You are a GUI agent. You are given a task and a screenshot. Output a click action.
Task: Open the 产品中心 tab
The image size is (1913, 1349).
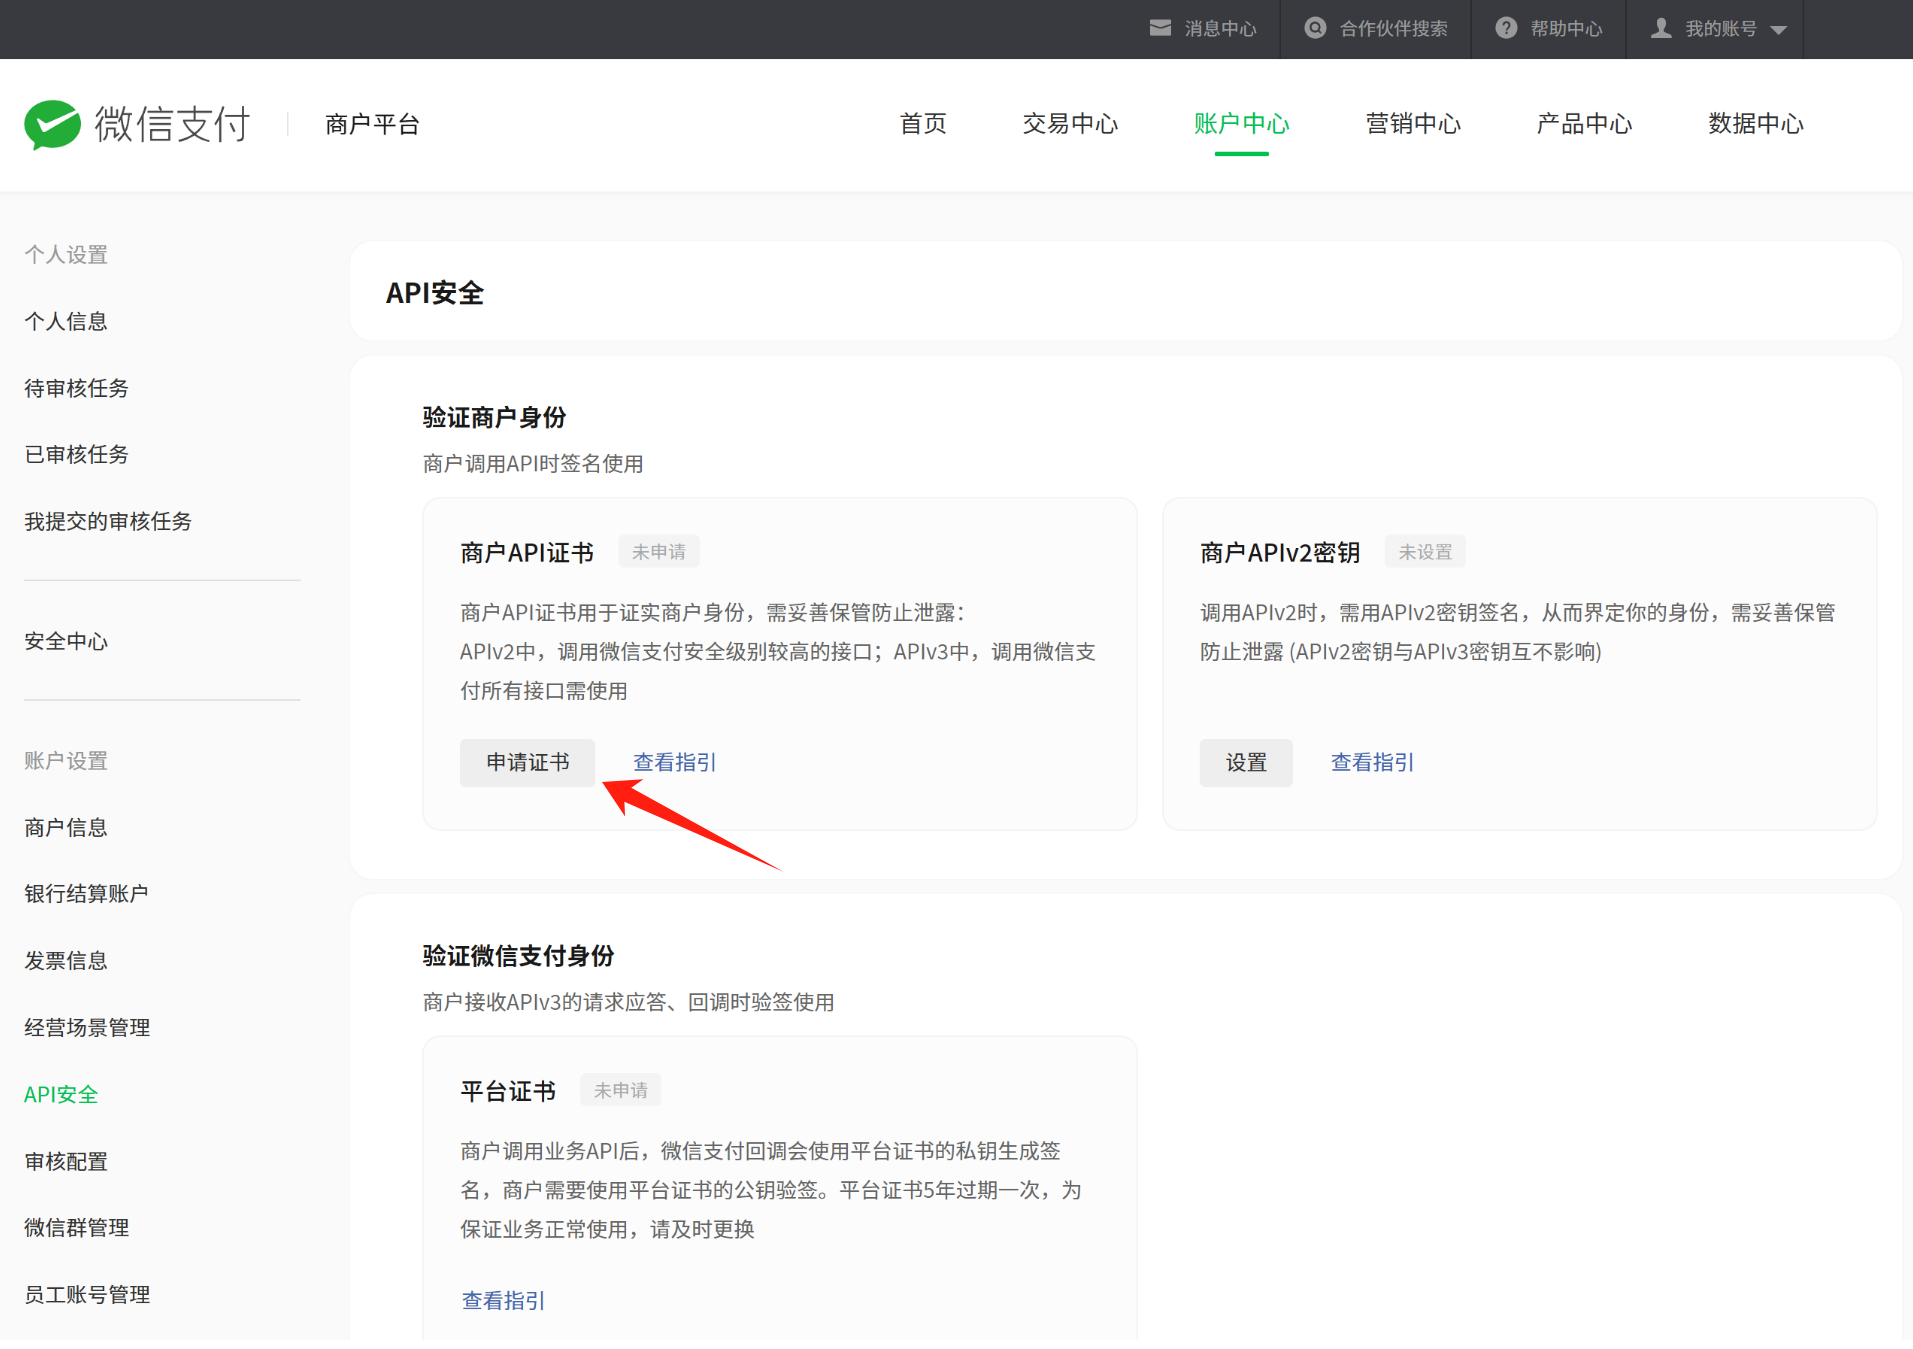pyautogui.click(x=1584, y=124)
